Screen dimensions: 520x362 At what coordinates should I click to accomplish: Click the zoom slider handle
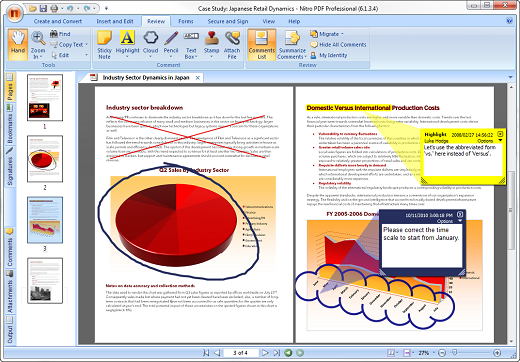pos(454,352)
